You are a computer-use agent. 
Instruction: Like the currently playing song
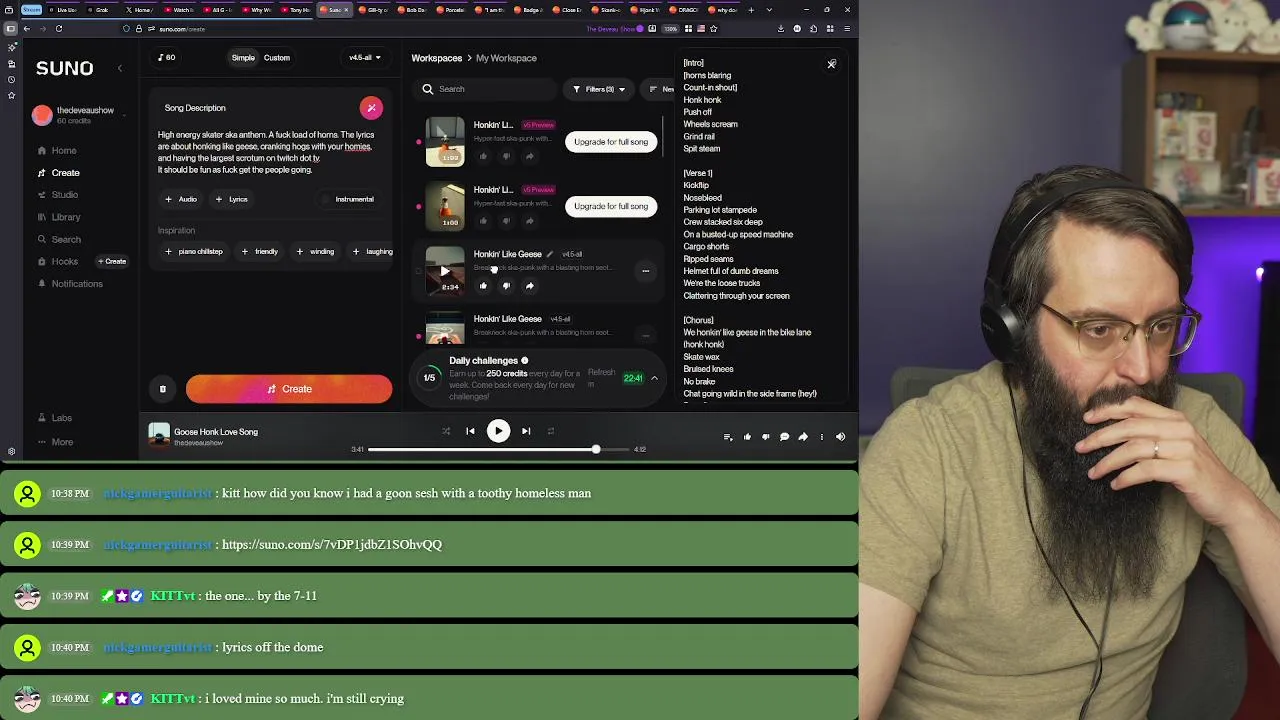point(747,437)
